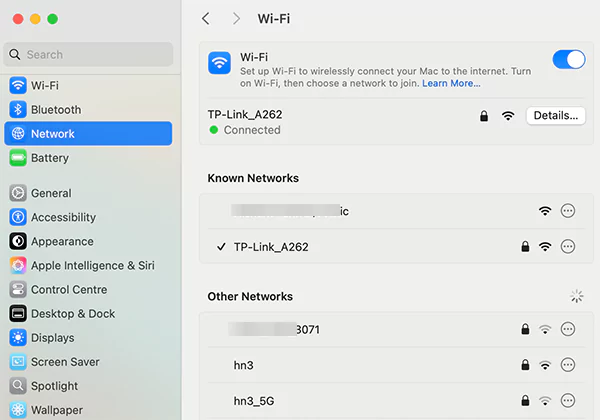Viewport: 600px width, 420px height.
Task: Turn off the Wi-Fi toggle switch
Action: (x=569, y=60)
